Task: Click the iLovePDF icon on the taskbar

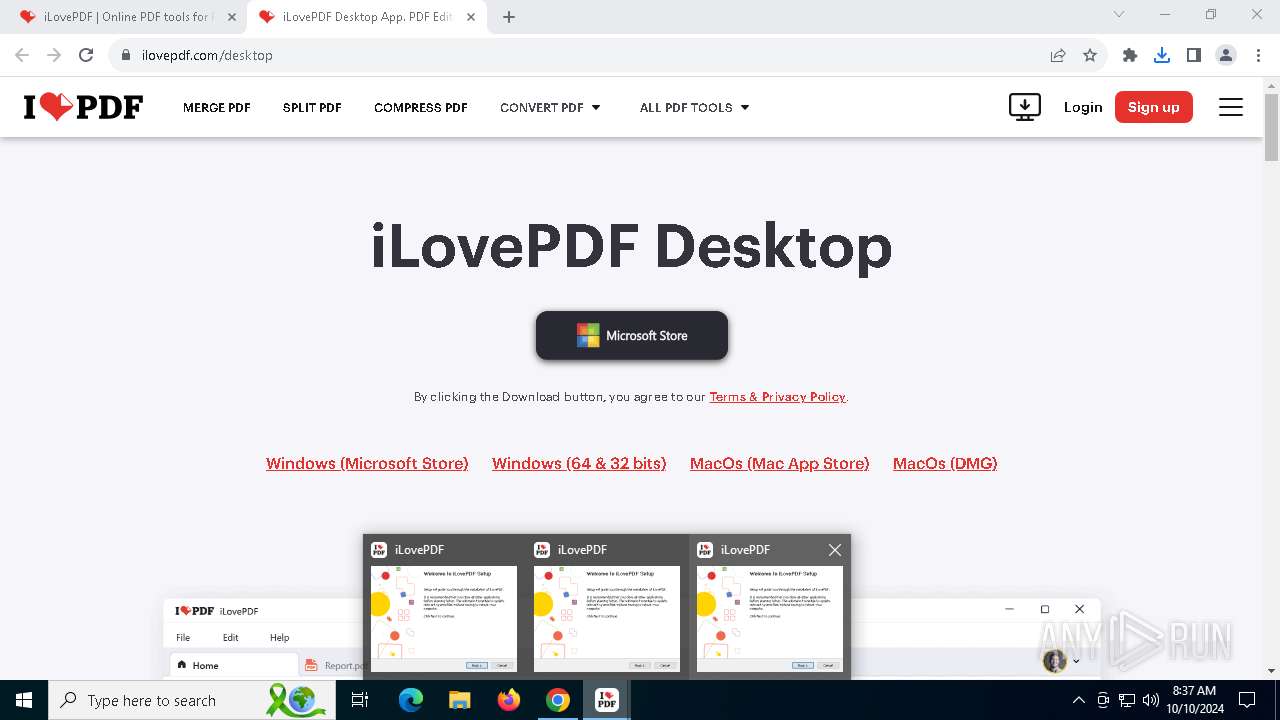Action: pyautogui.click(x=607, y=700)
